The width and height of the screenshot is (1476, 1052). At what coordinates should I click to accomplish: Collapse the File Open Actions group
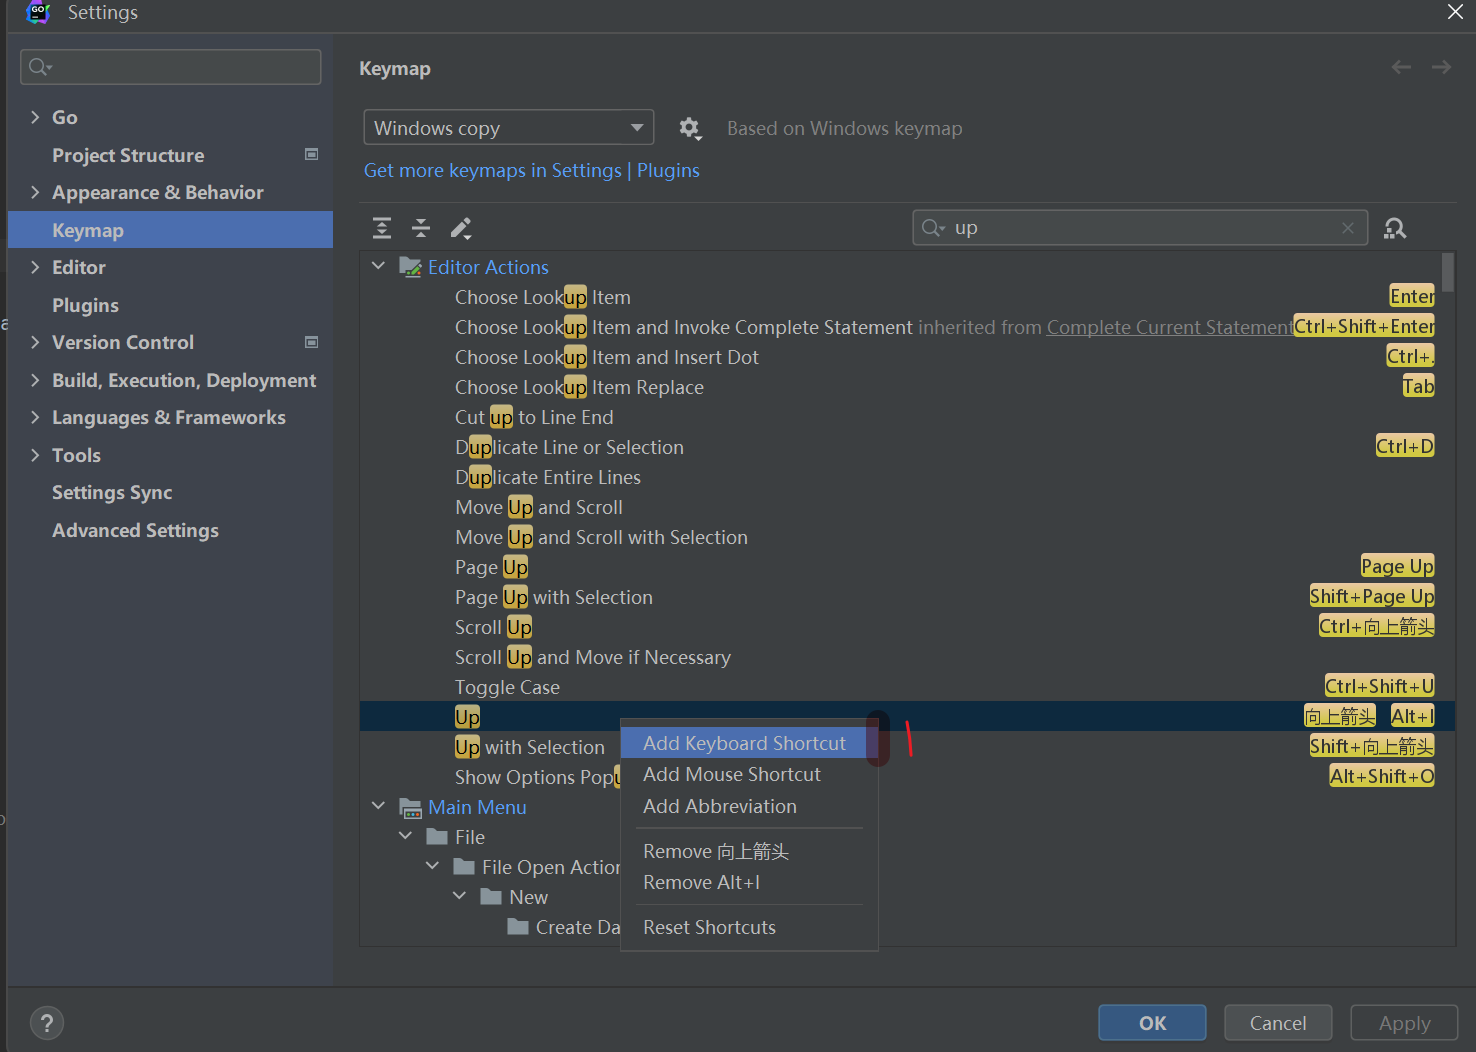pyautogui.click(x=432, y=866)
